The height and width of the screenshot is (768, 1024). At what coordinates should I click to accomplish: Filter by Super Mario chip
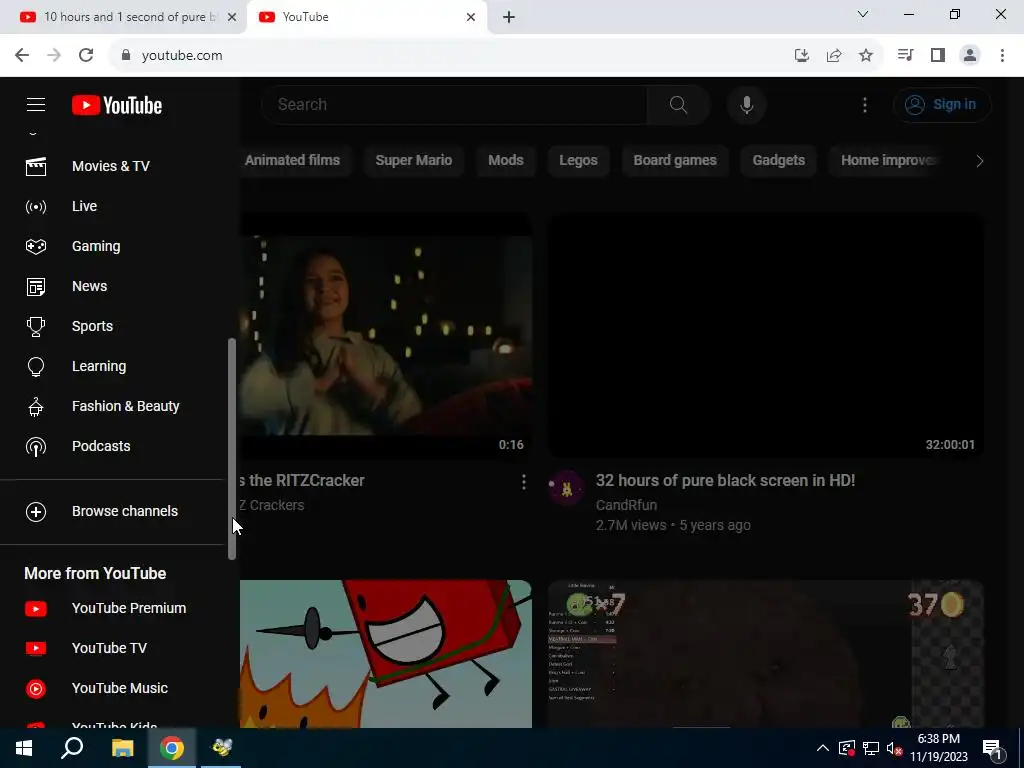(x=413, y=161)
